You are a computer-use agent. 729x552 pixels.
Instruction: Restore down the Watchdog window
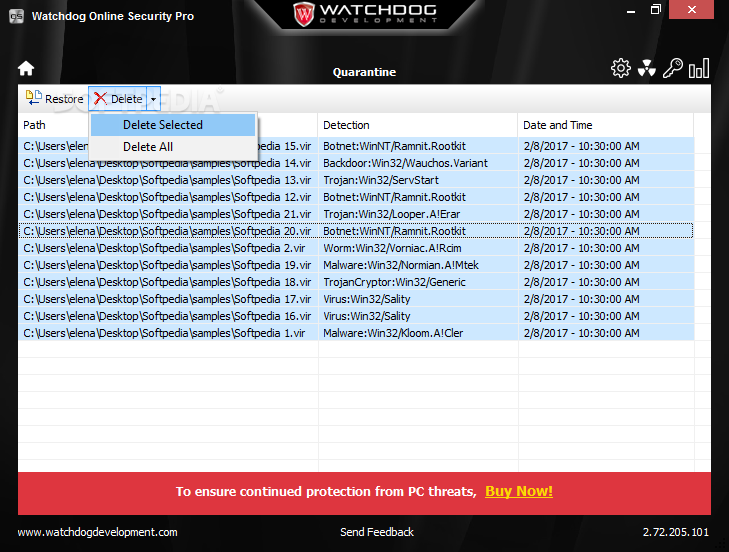pos(656,9)
